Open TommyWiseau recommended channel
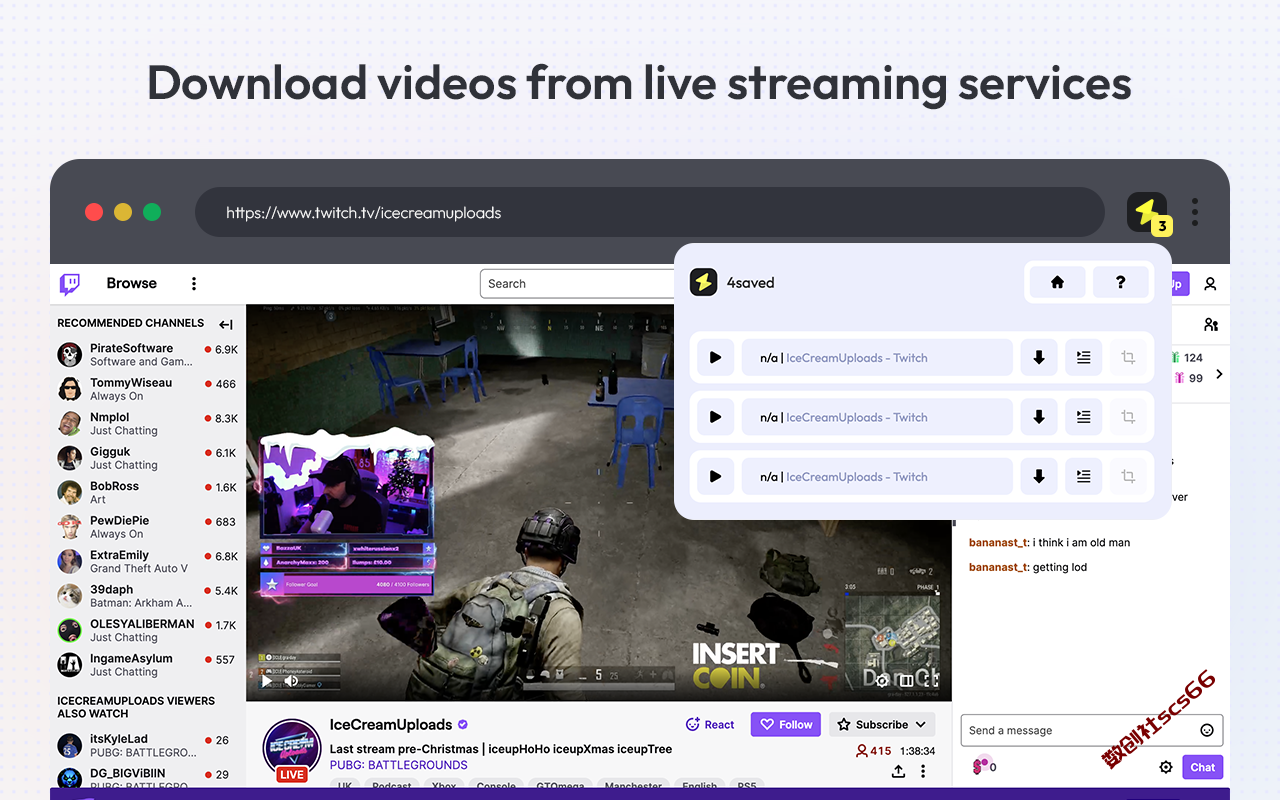 (148, 389)
